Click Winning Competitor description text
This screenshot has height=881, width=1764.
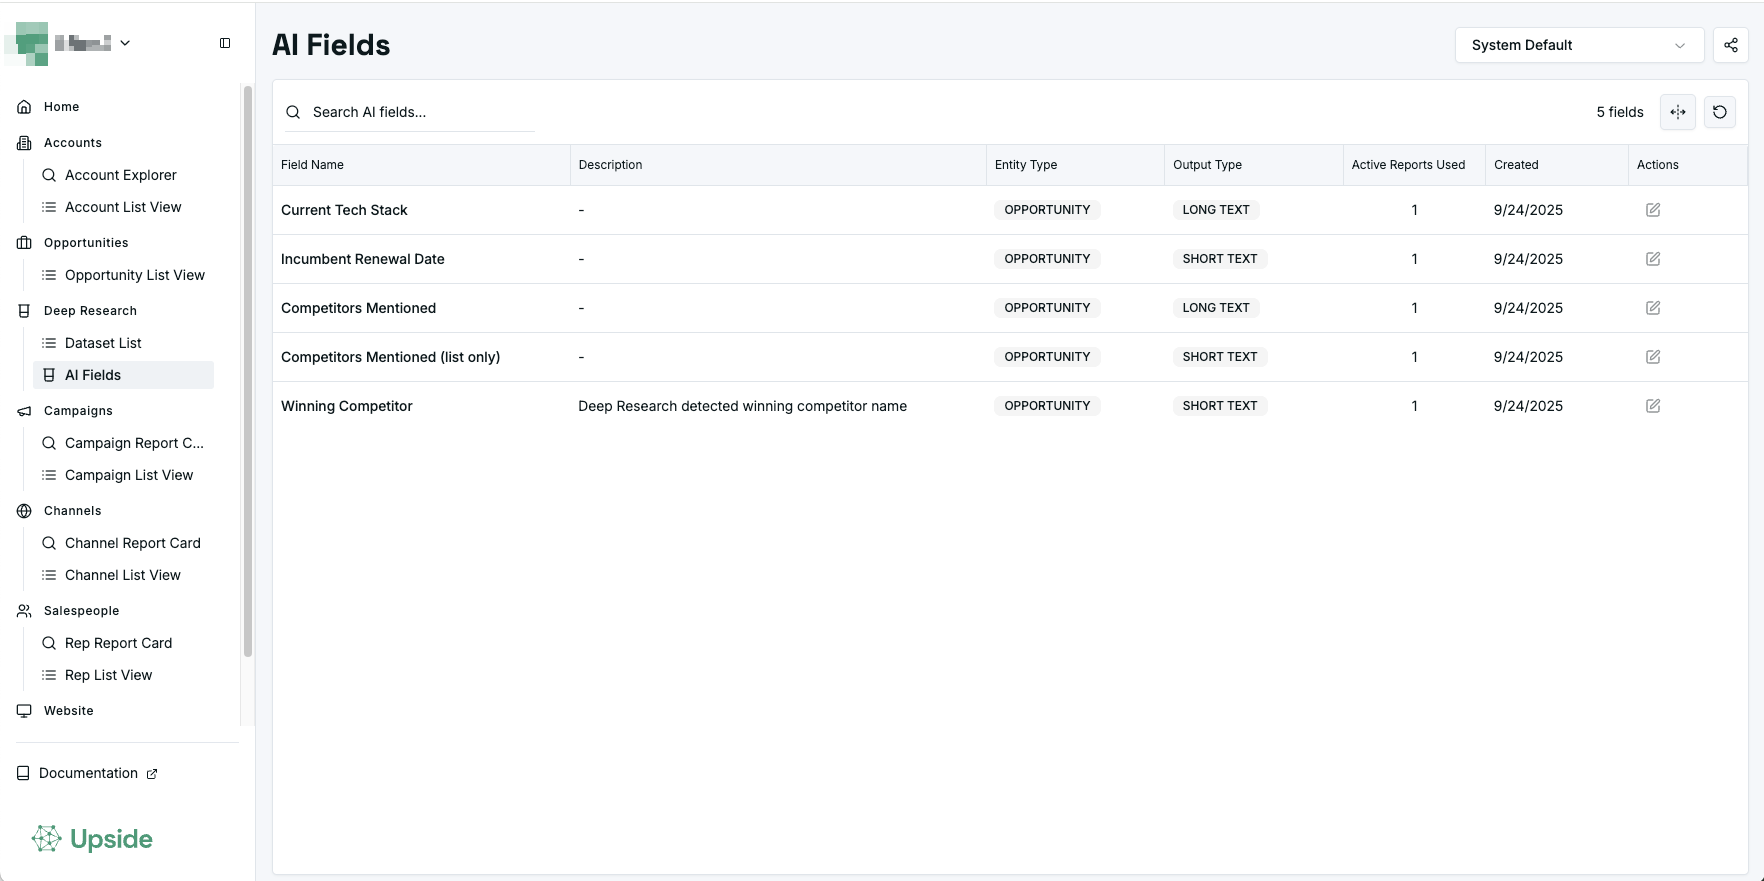pyautogui.click(x=742, y=406)
